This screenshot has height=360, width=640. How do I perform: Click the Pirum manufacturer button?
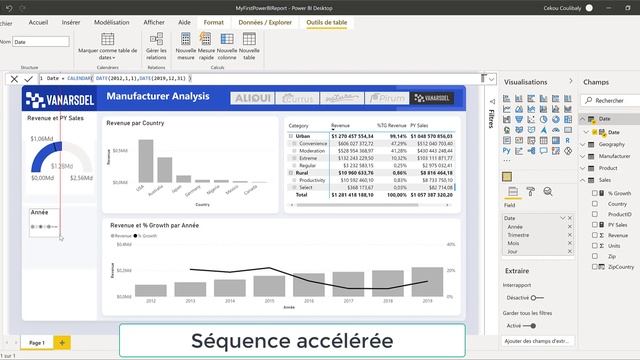[387, 98]
